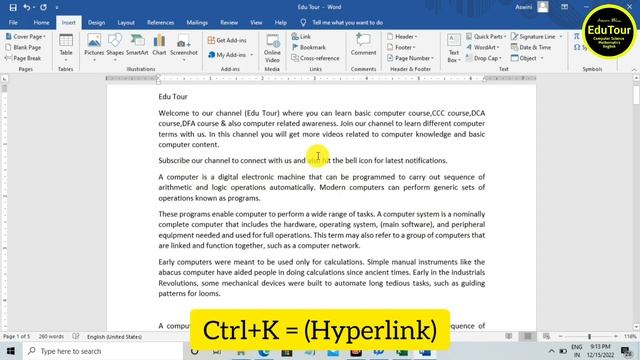Open the Table insert menu

pos(66,47)
